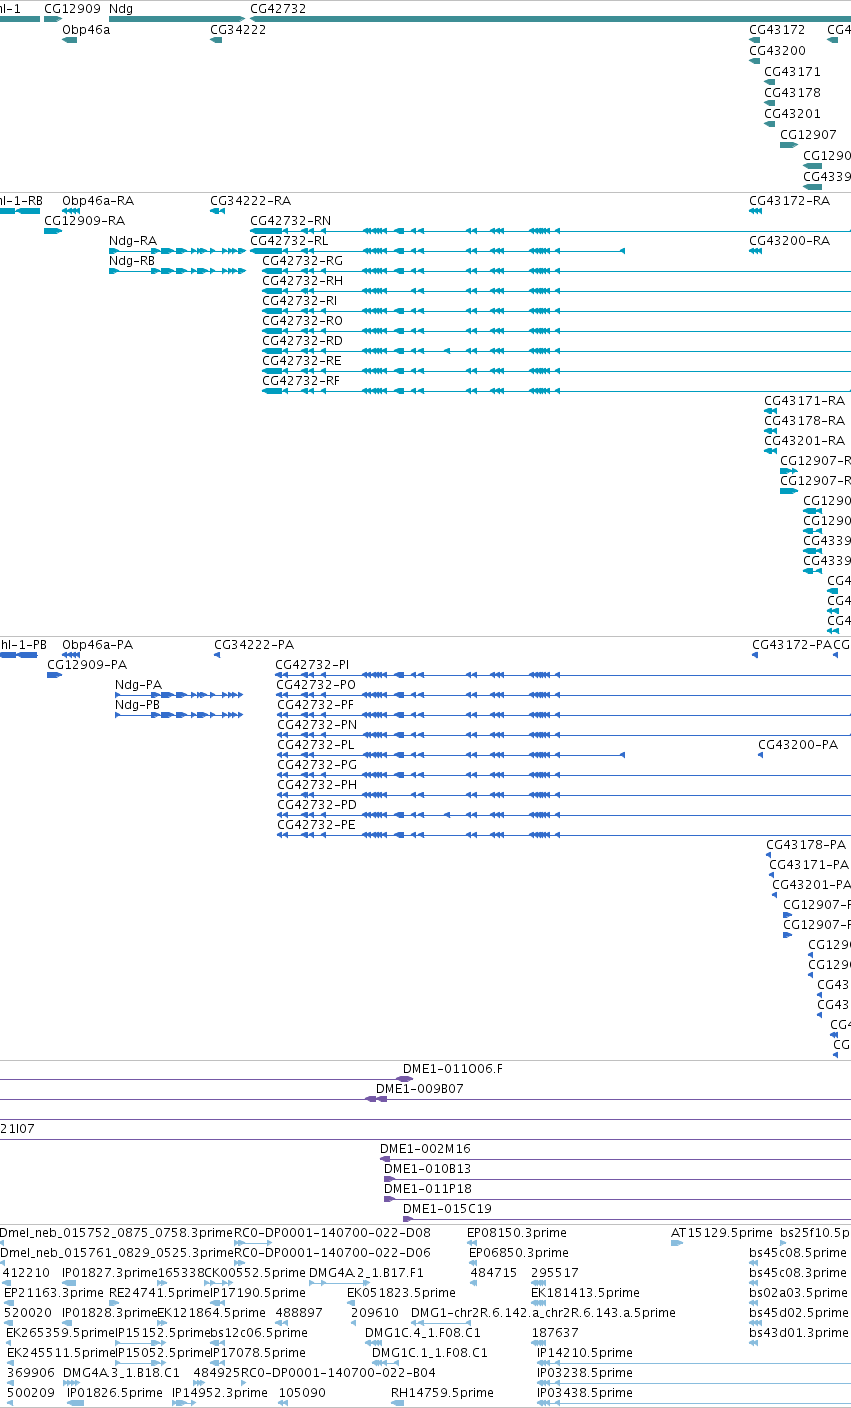The image size is (851, 1408).
Task: Select the 484715 EST label
Action: tap(494, 1273)
